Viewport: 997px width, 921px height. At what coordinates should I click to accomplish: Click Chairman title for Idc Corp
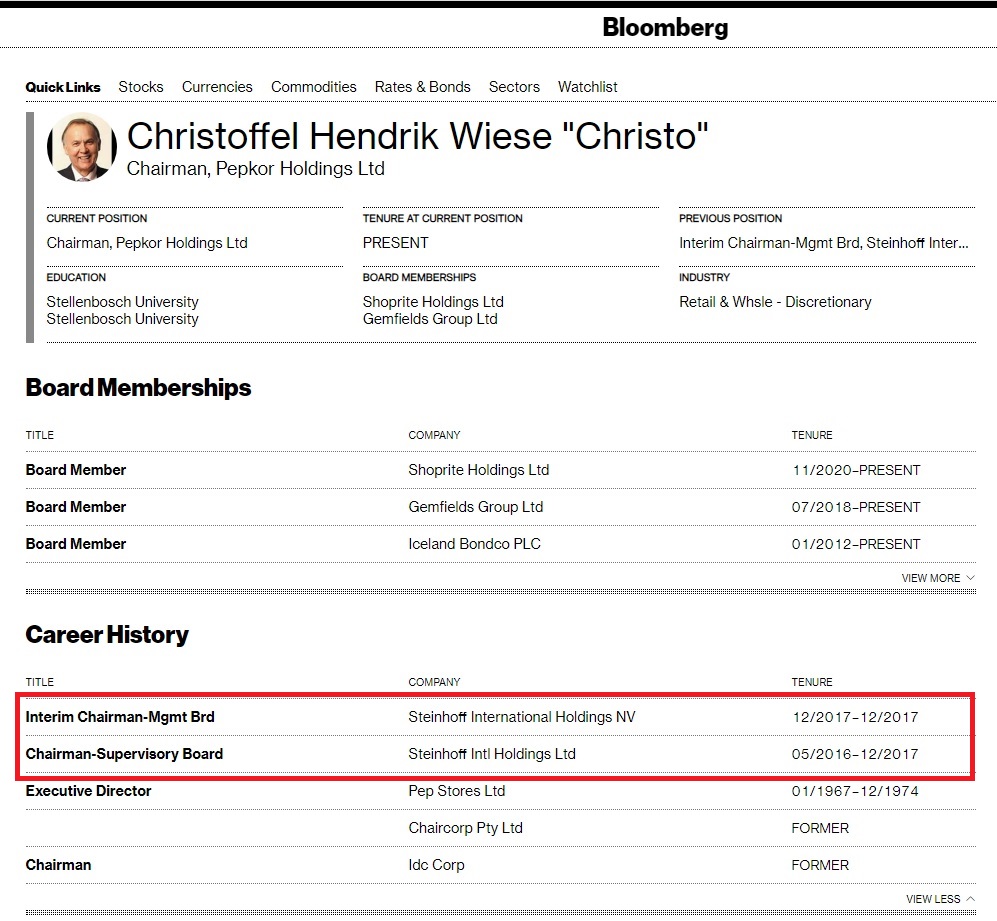pyautogui.click(x=58, y=865)
